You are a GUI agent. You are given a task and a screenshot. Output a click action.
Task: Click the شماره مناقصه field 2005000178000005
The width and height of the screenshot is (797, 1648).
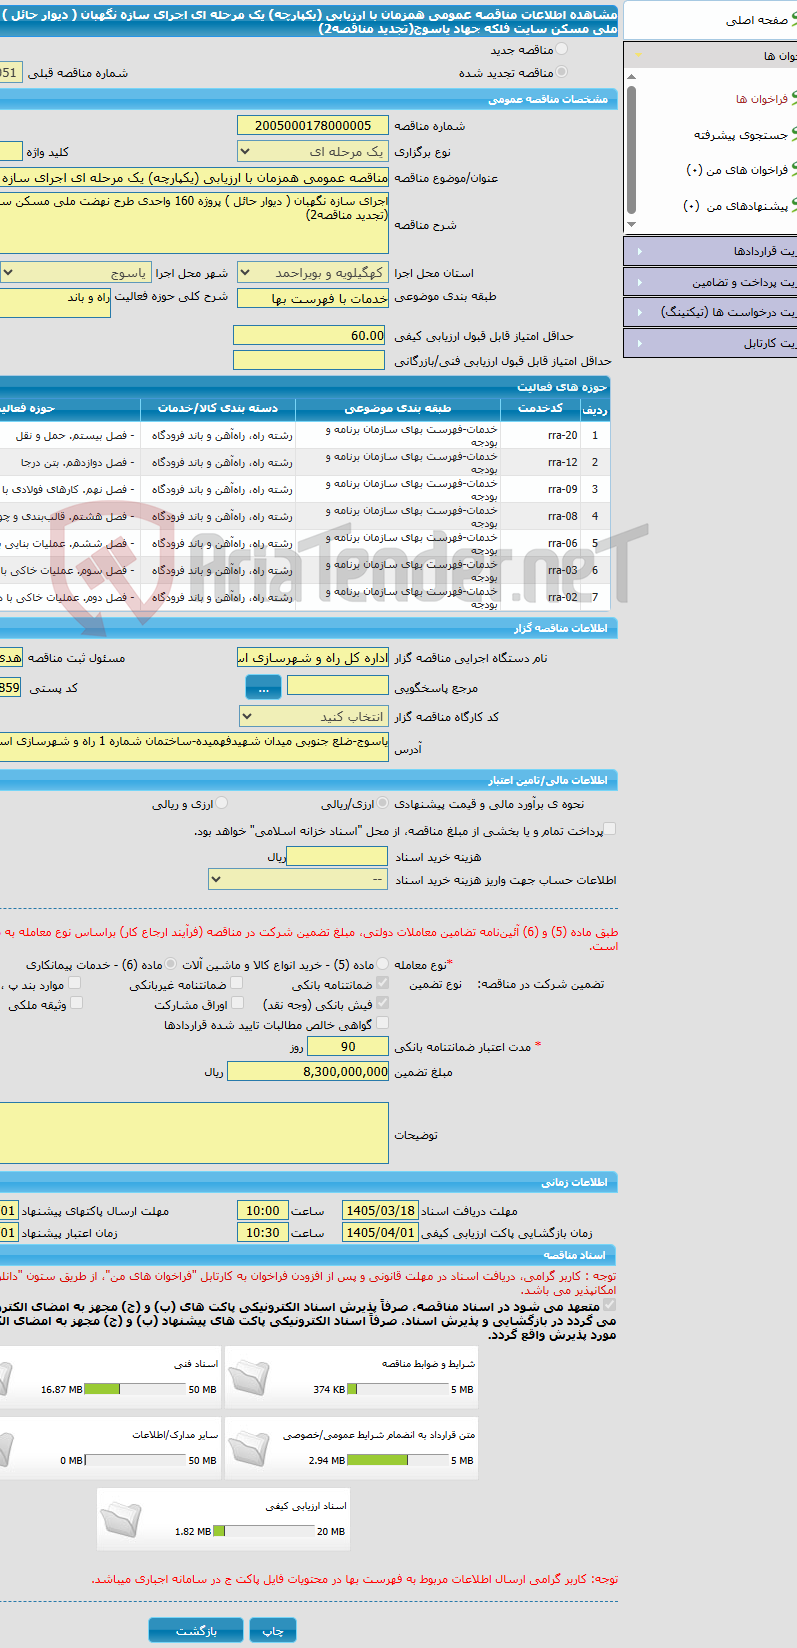point(313,125)
